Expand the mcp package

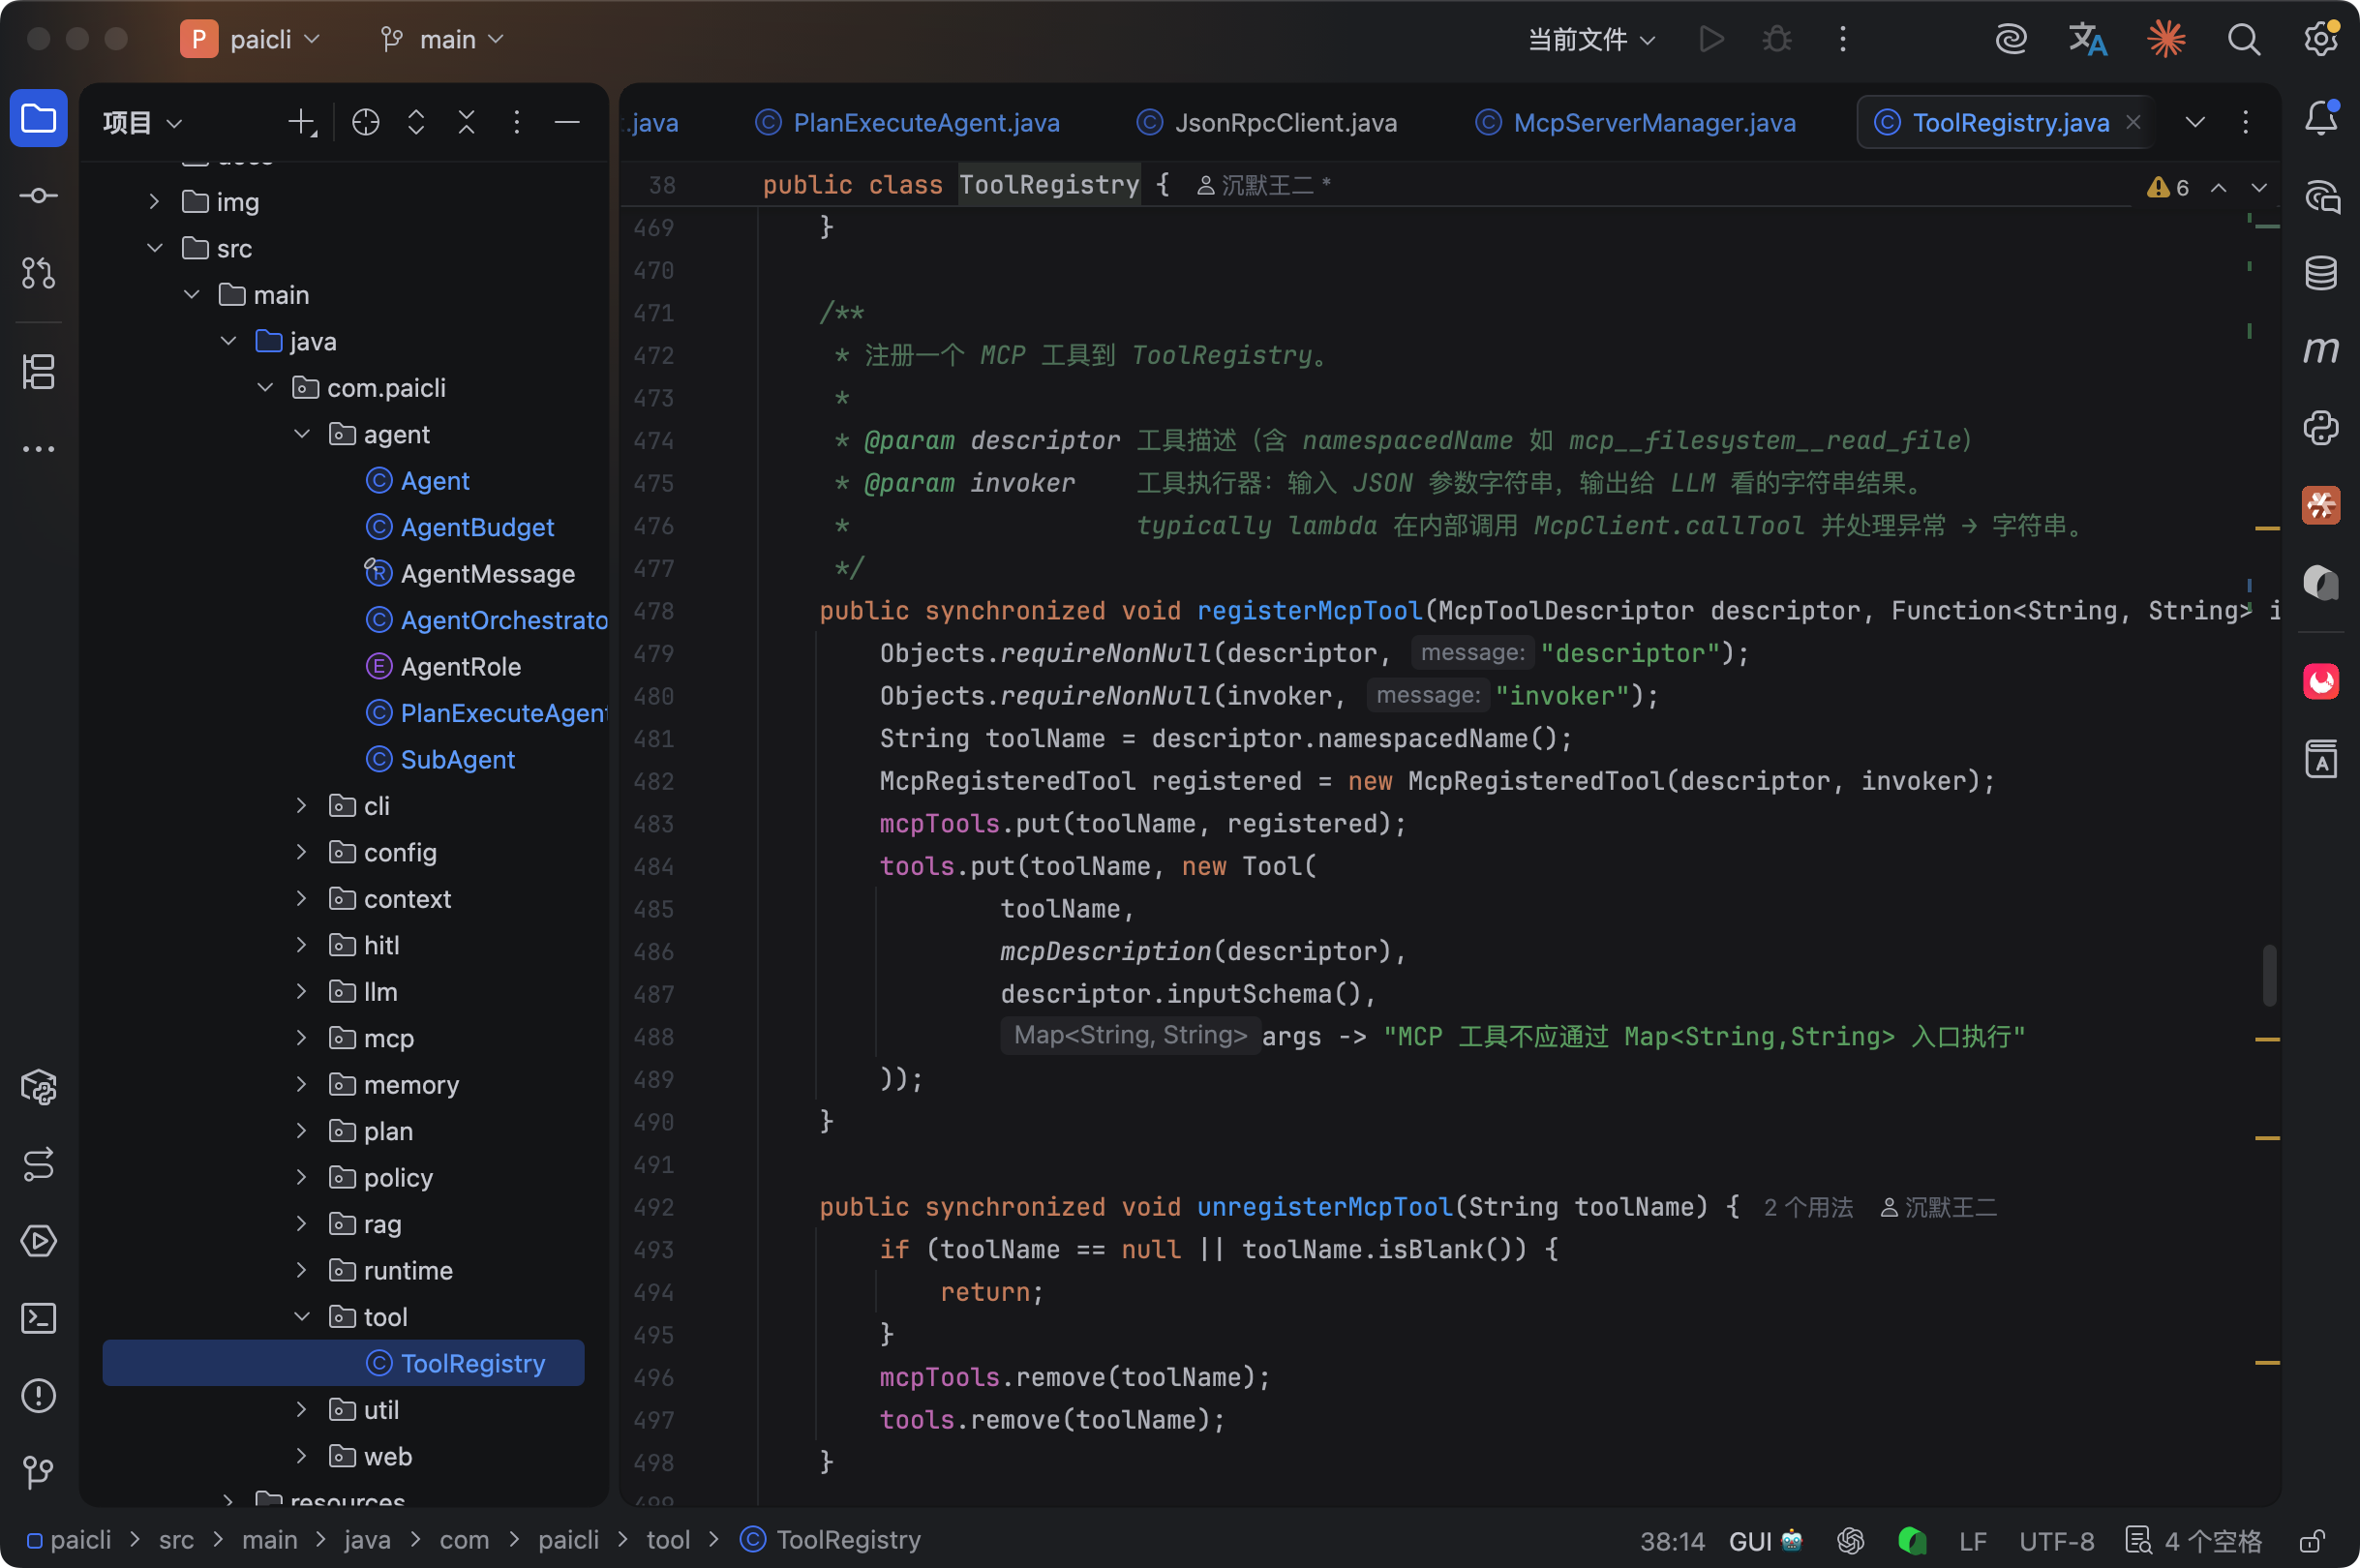(x=301, y=1037)
